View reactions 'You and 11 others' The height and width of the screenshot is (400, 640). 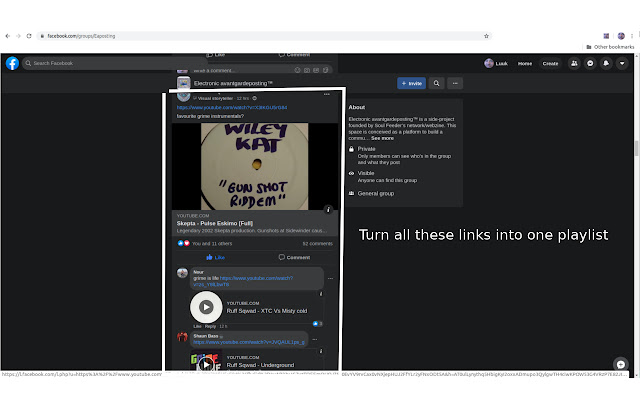212,244
